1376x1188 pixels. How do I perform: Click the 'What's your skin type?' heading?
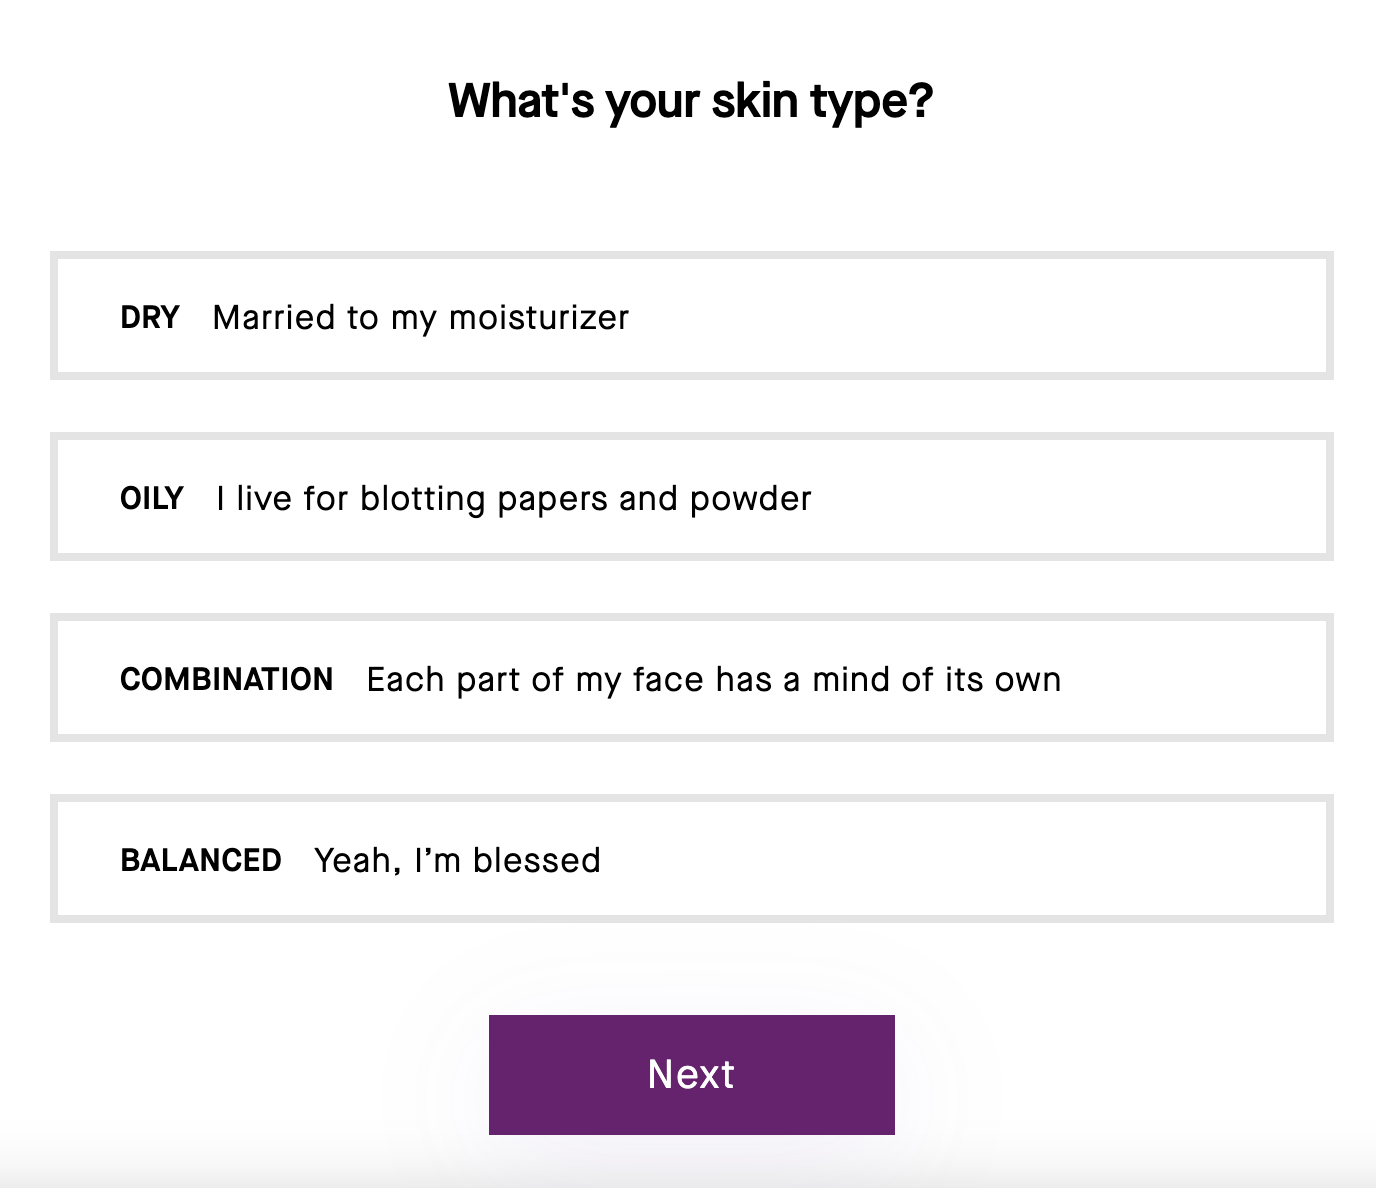click(x=690, y=101)
